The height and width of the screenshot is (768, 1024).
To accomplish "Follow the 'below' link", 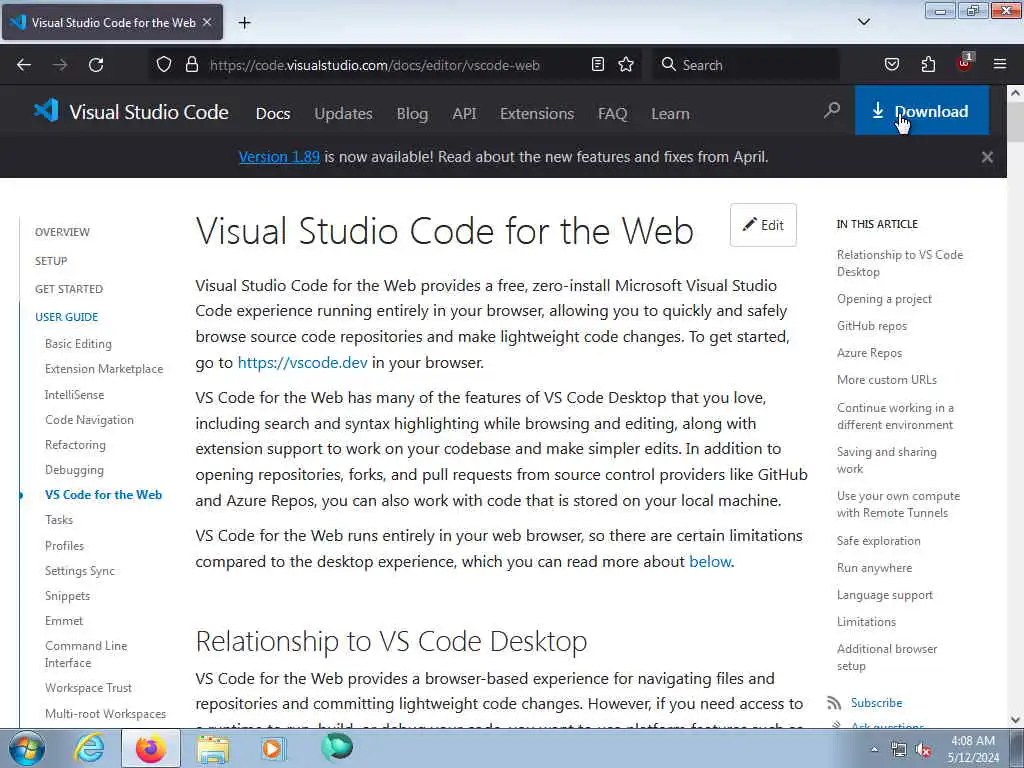I will pos(710,562).
